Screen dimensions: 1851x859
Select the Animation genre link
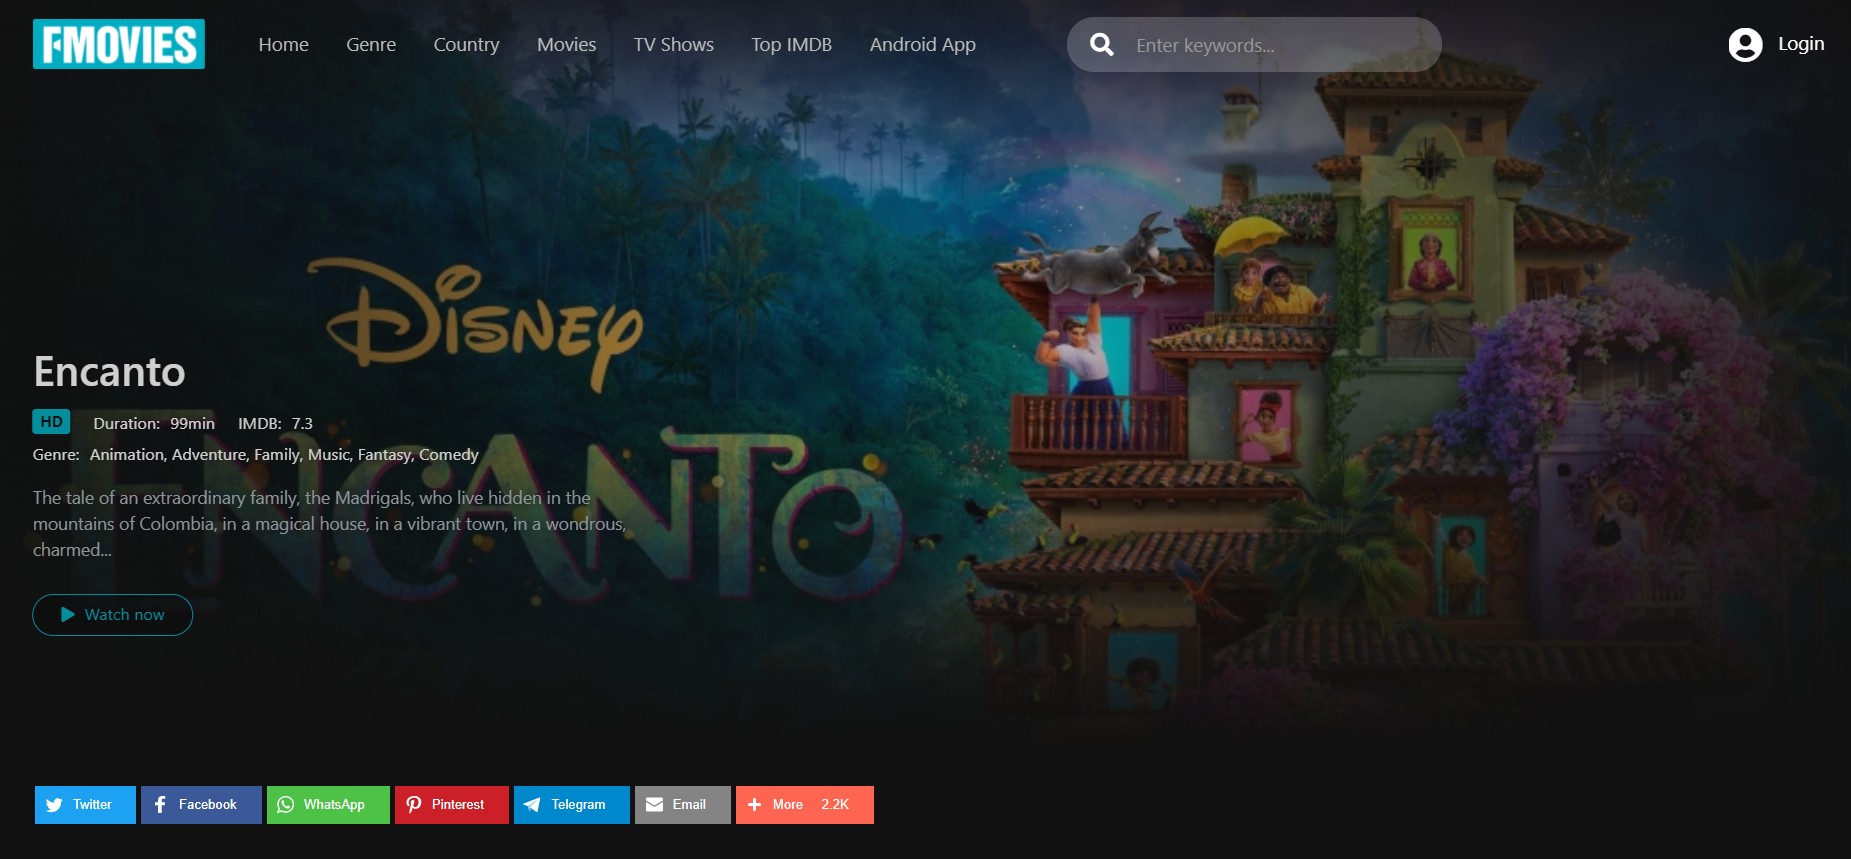(x=127, y=455)
